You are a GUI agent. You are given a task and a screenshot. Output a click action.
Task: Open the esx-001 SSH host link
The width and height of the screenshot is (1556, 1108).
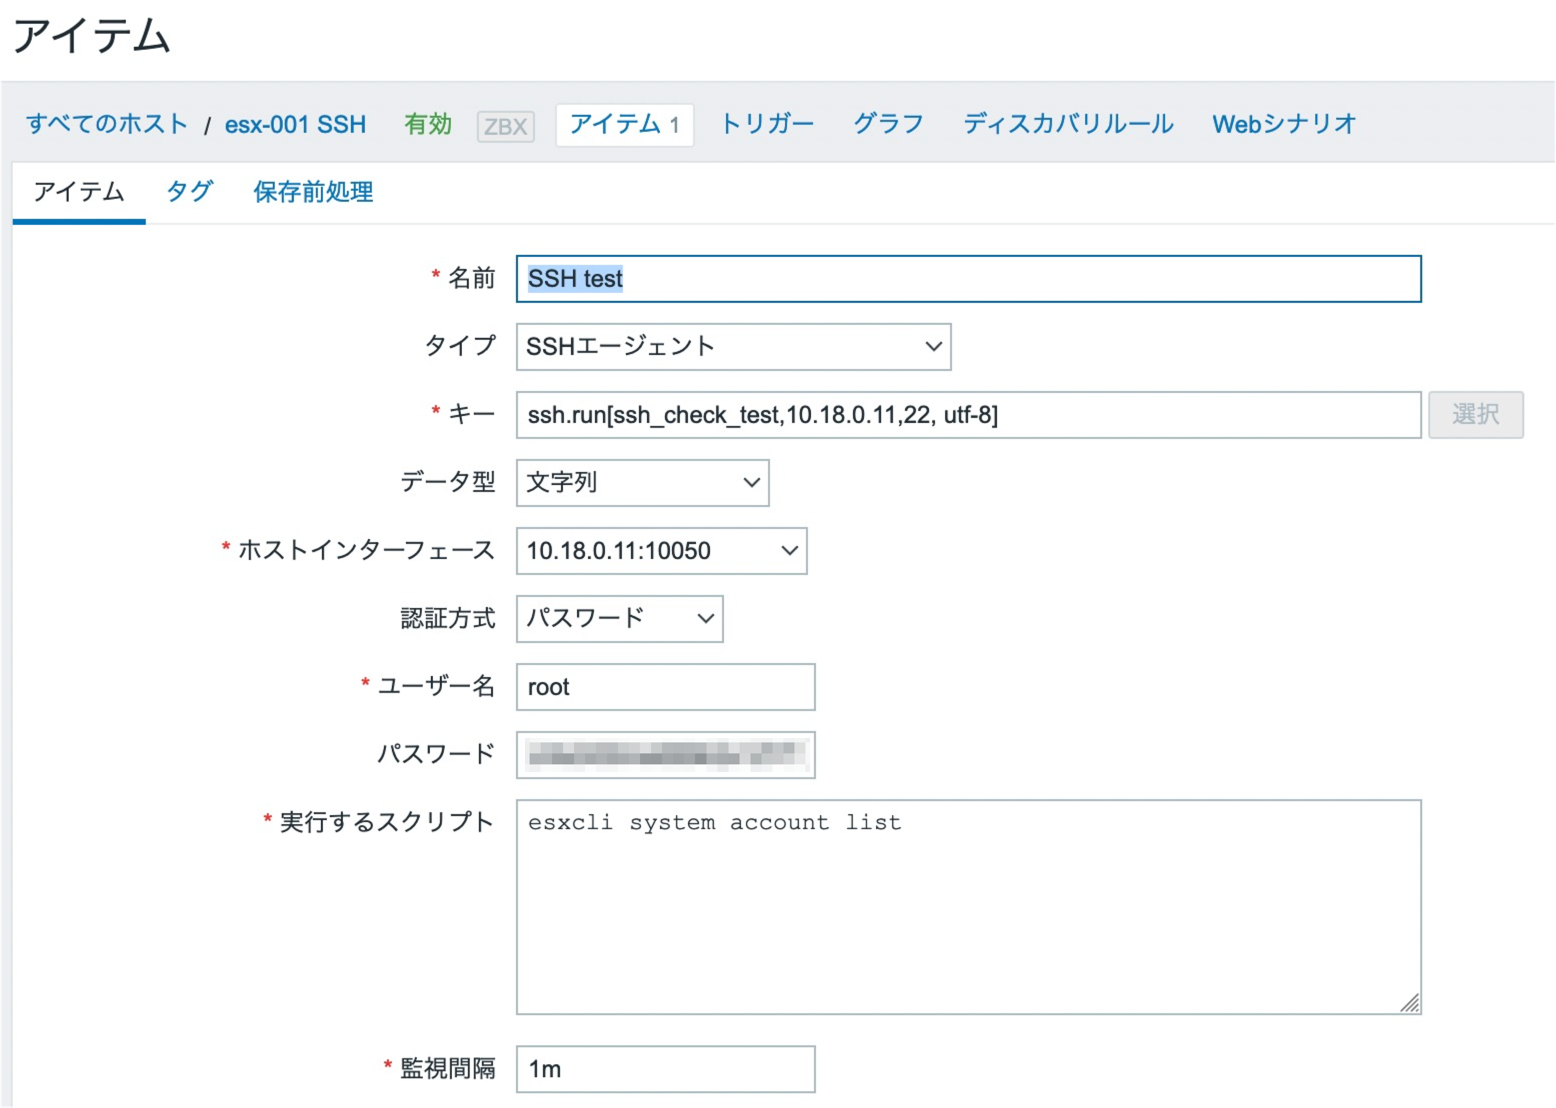295,124
